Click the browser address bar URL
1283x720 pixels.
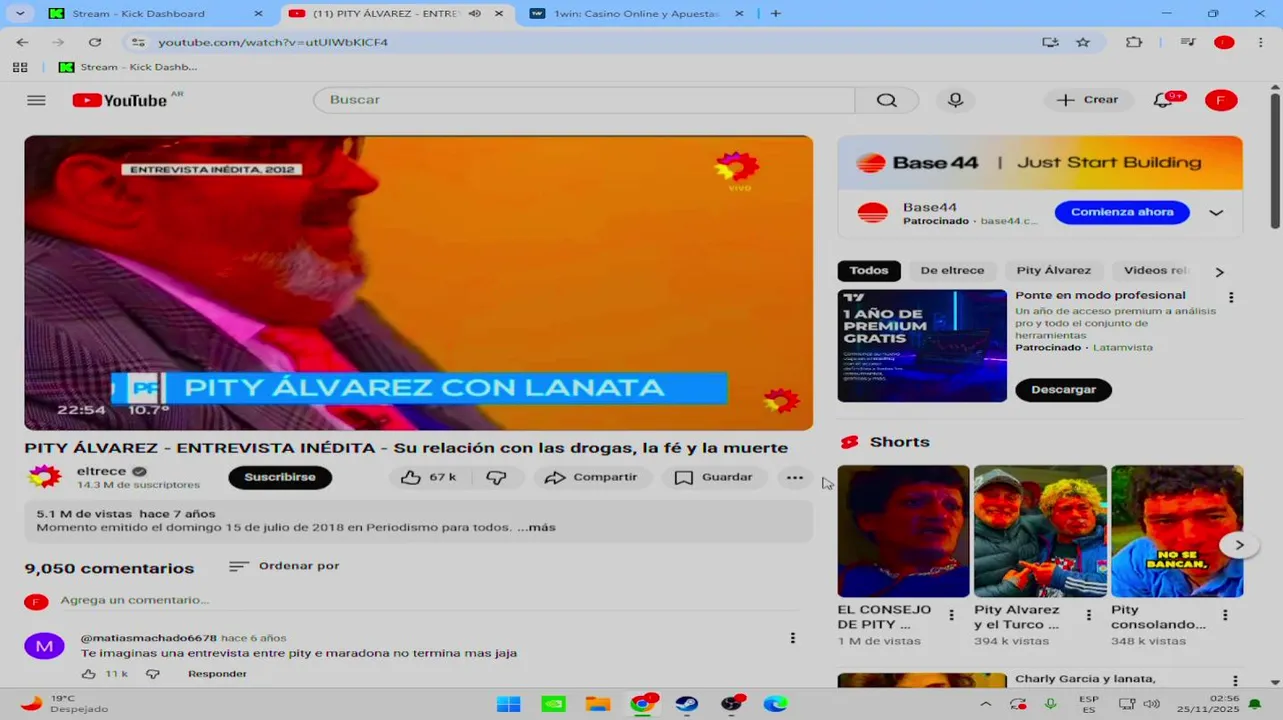[x=273, y=42]
